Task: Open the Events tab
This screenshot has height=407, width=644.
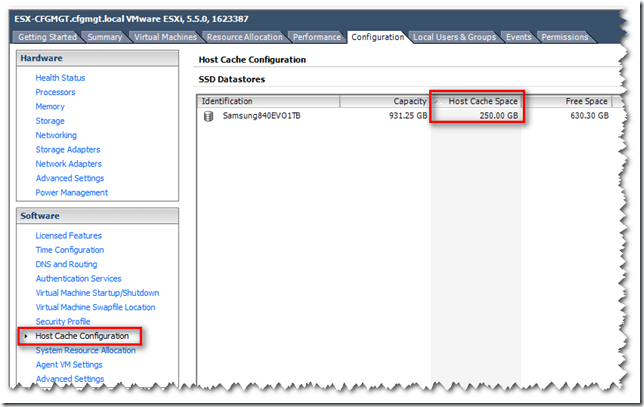Action: click(x=518, y=37)
